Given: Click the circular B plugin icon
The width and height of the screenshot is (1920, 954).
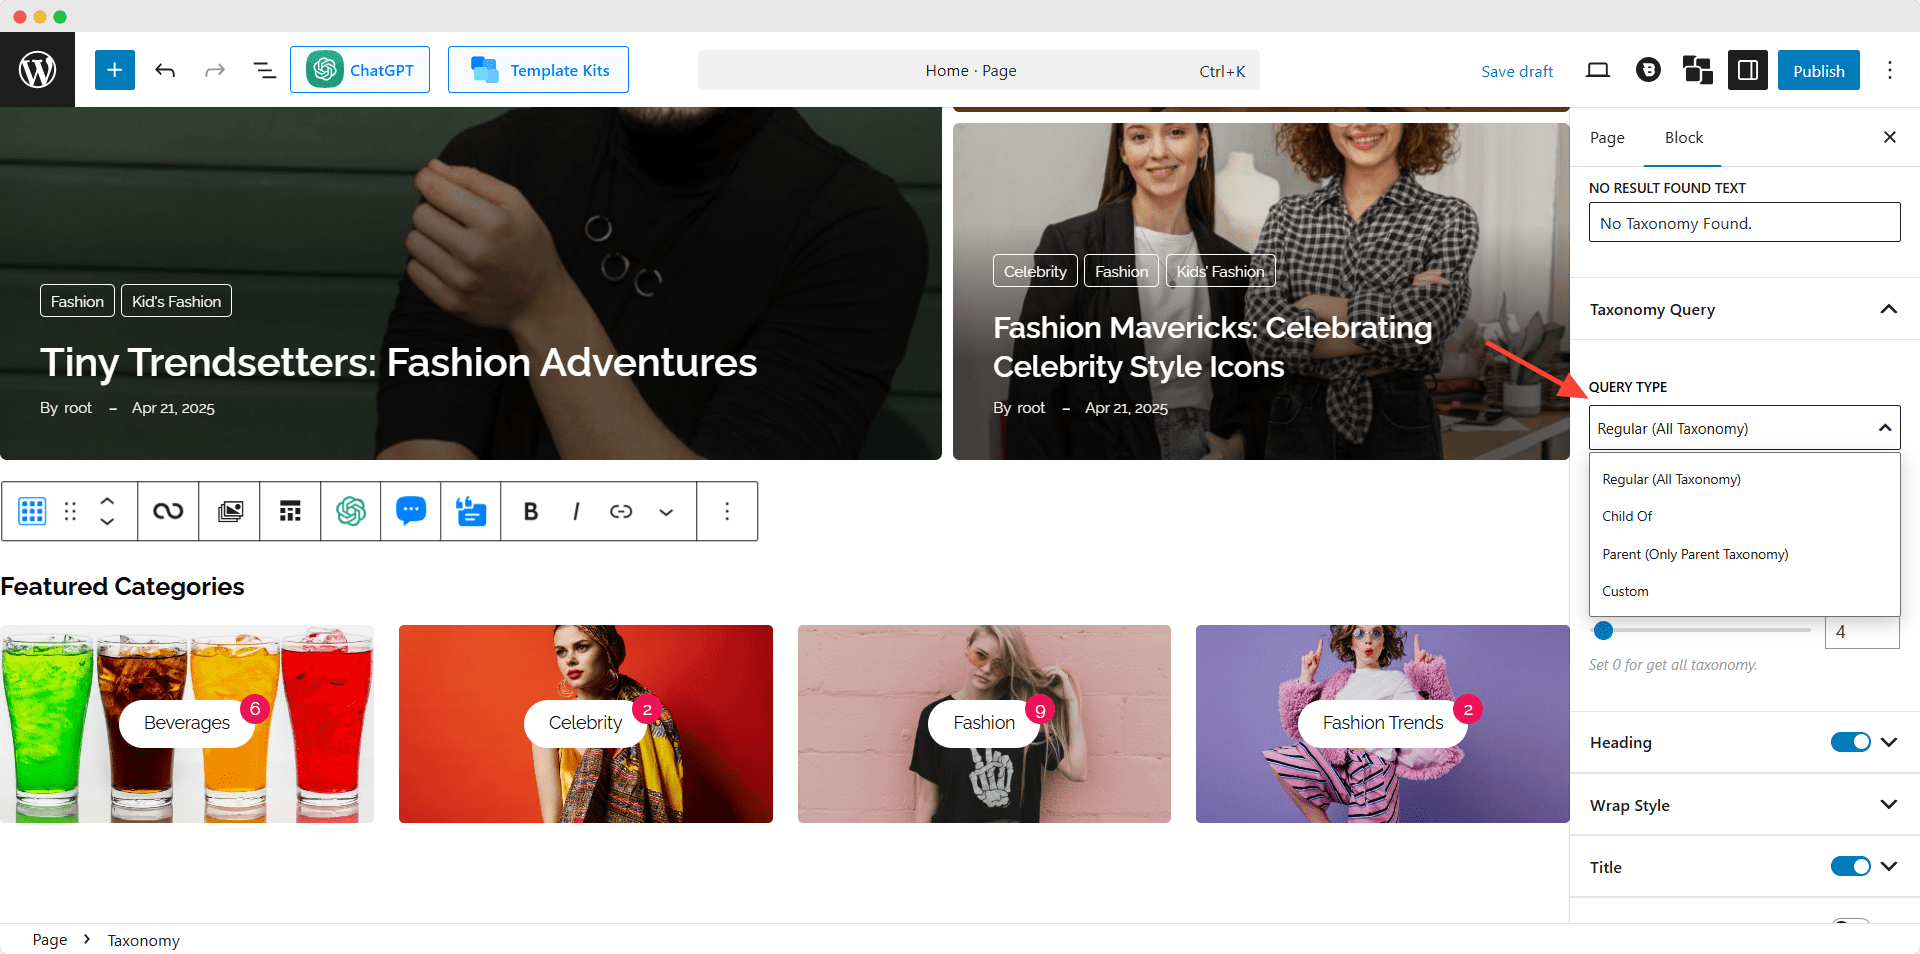Looking at the screenshot, I should coord(1648,70).
